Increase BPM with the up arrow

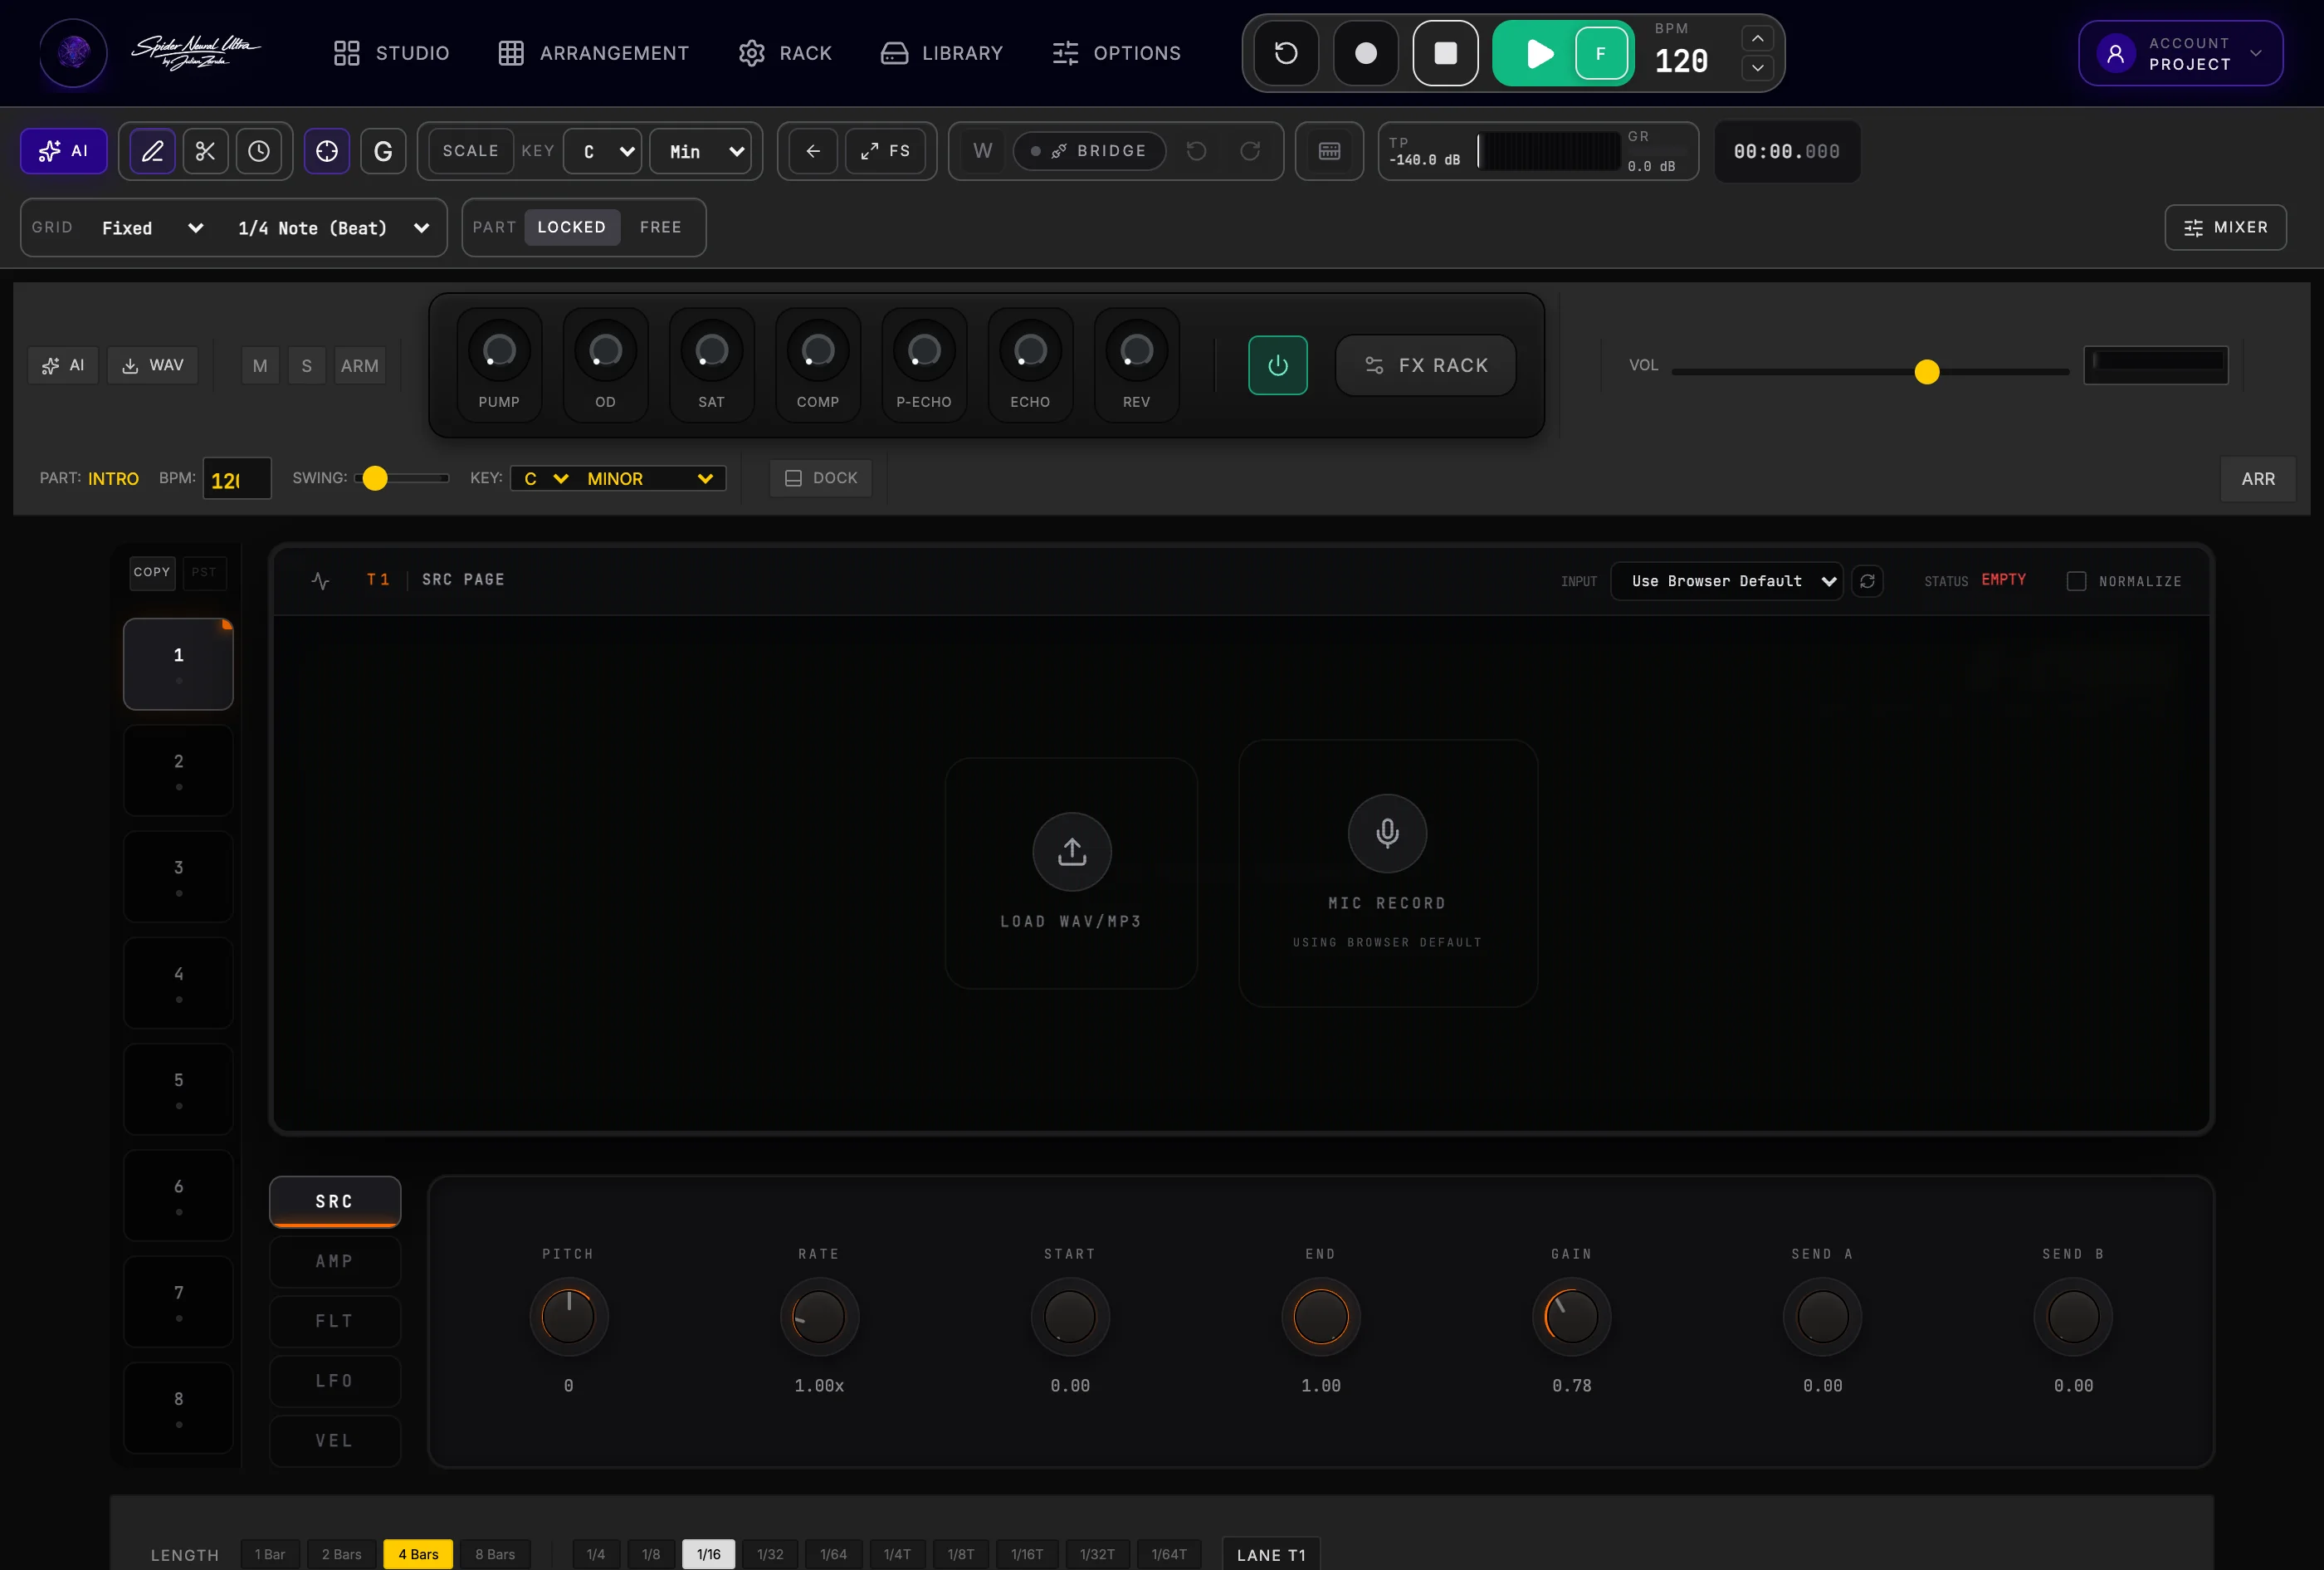point(1757,38)
